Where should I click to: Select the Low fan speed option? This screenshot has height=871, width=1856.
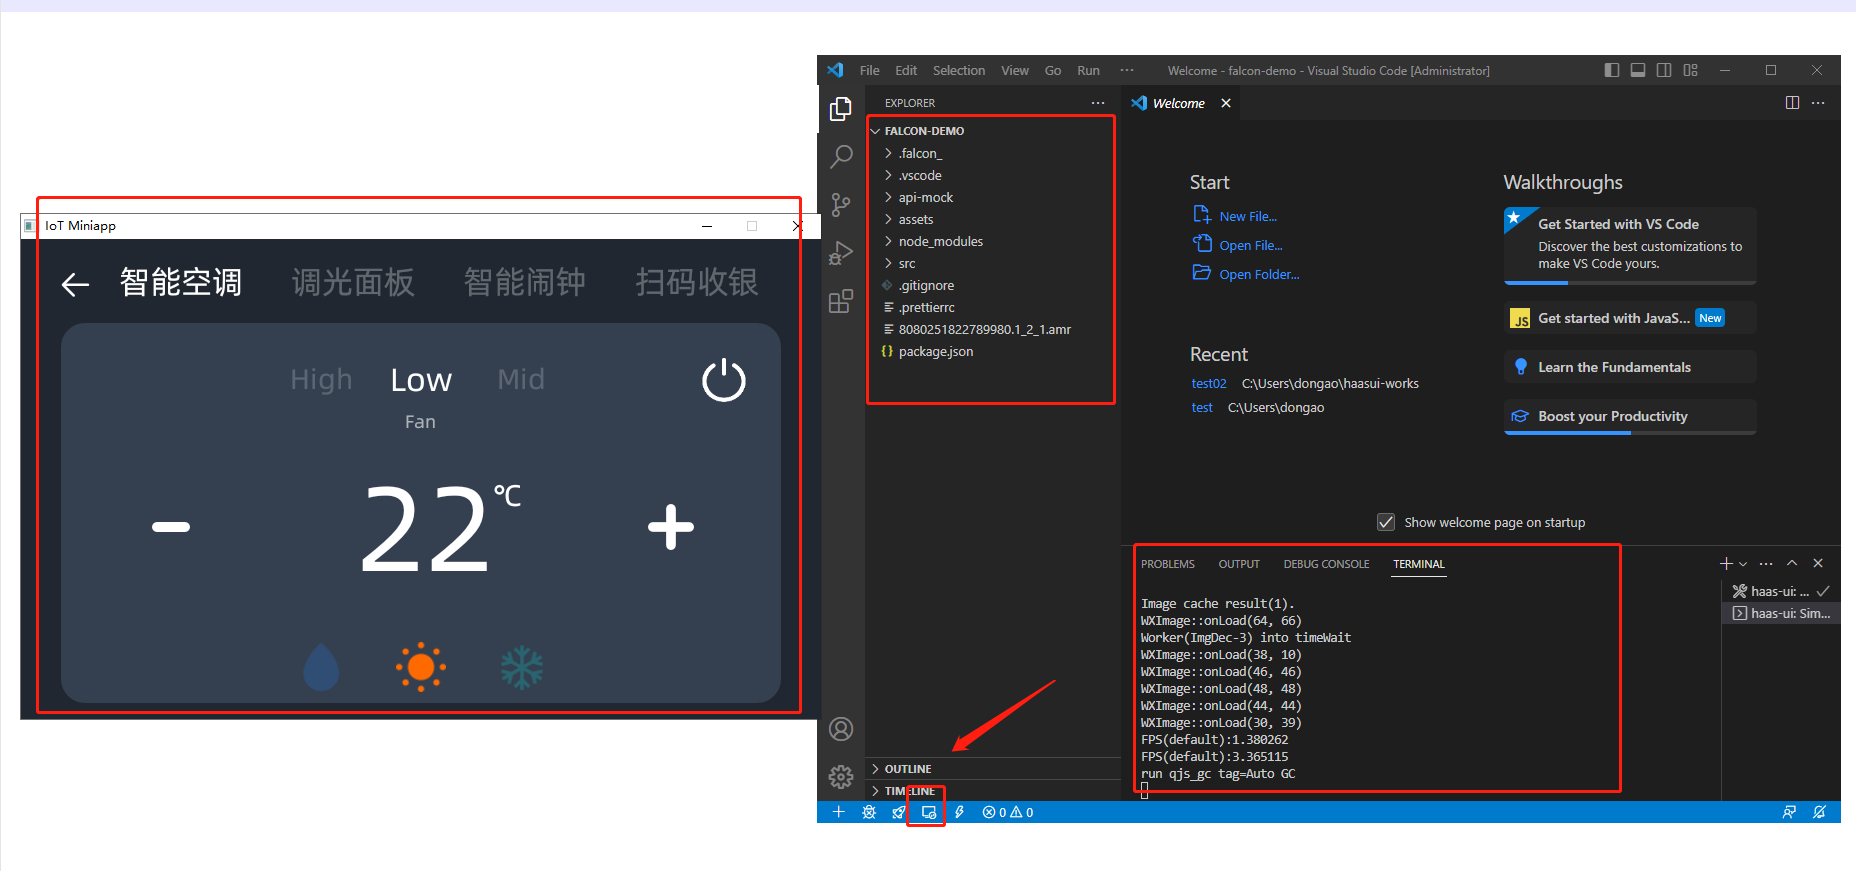tap(421, 380)
